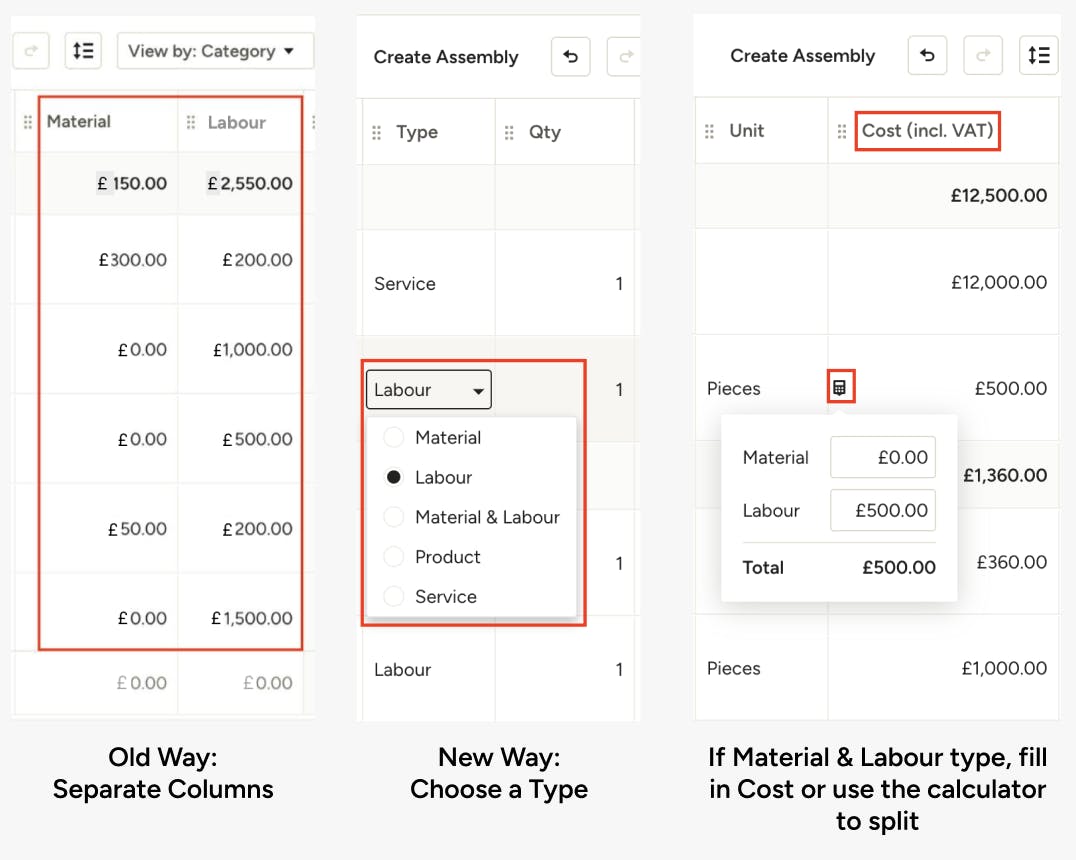Image resolution: width=1076 pixels, height=860 pixels.
Task: Click drag handle of Unit column
Action: tap(709, 131)
